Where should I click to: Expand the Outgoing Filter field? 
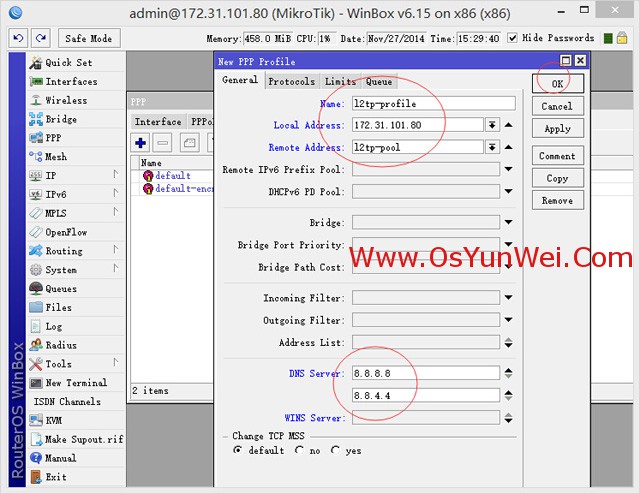click(x=509, y=320)
